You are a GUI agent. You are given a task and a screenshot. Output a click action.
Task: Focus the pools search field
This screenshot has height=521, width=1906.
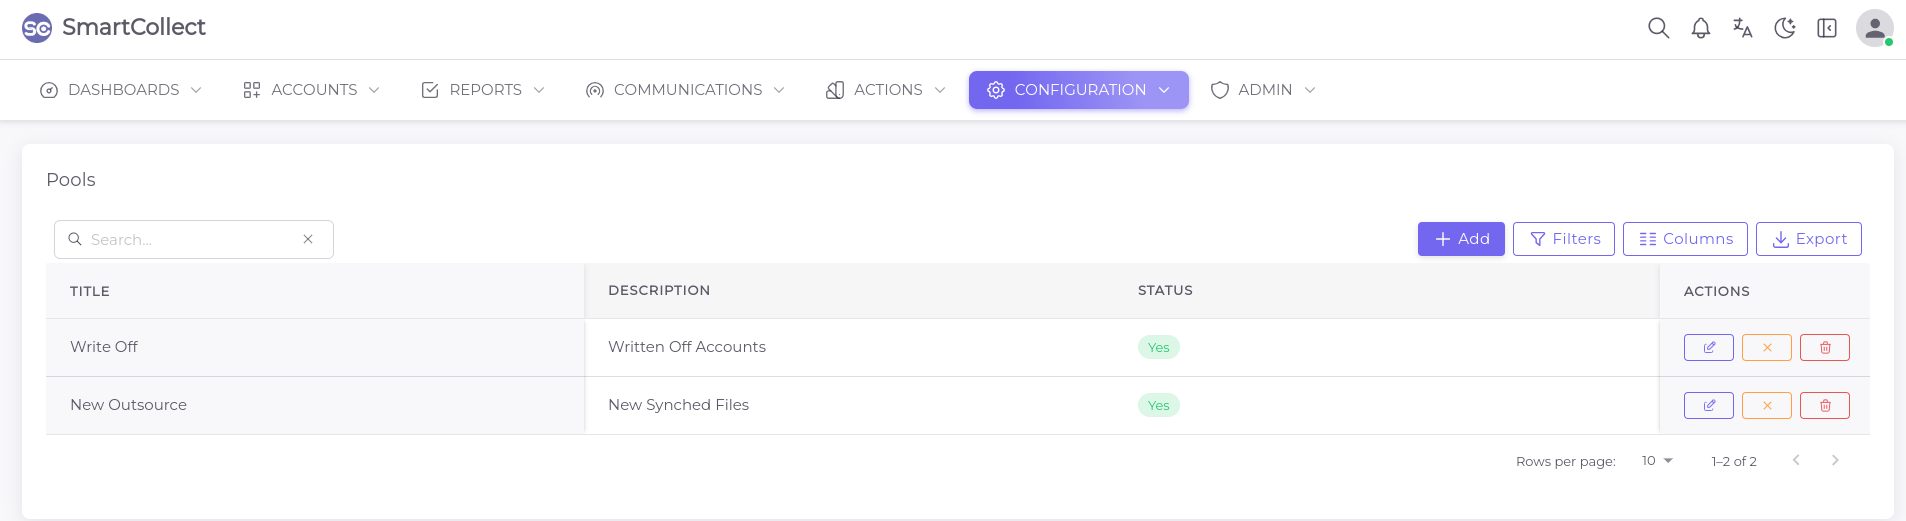(190, 240)
